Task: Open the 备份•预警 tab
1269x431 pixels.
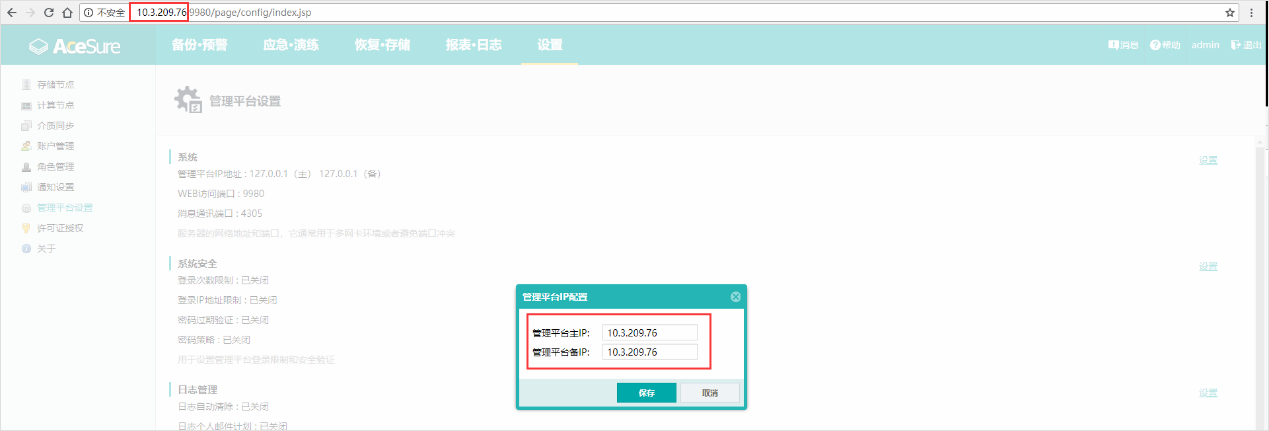Action: pyautogui.click(x=199, y=45)
